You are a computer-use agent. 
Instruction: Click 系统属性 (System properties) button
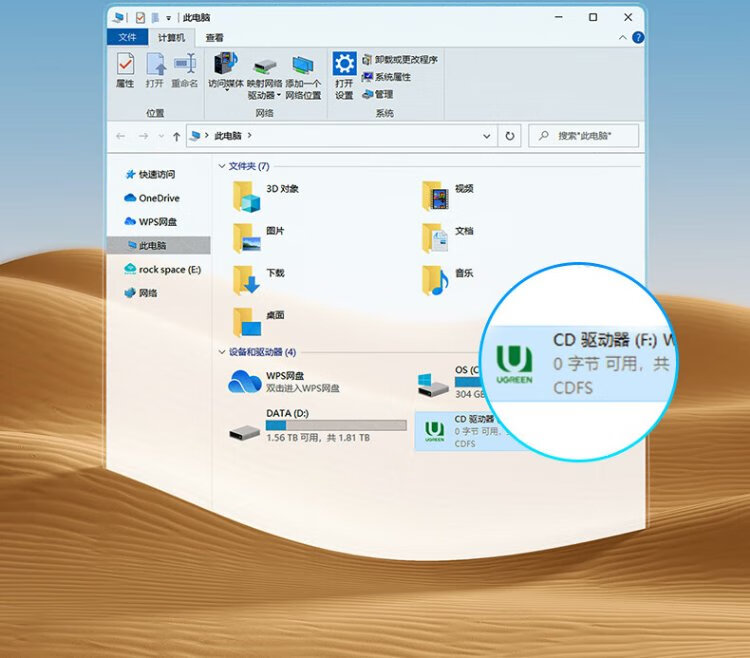point(392,77)
